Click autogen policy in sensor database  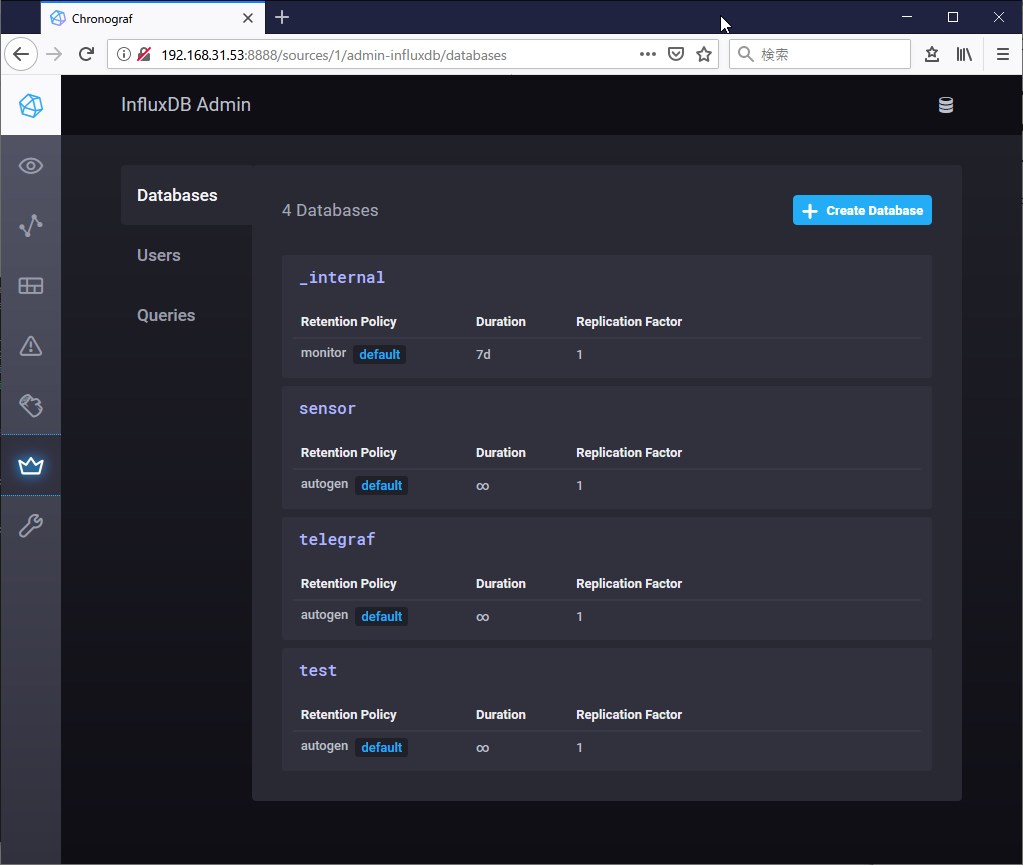[x=324, y=484]
